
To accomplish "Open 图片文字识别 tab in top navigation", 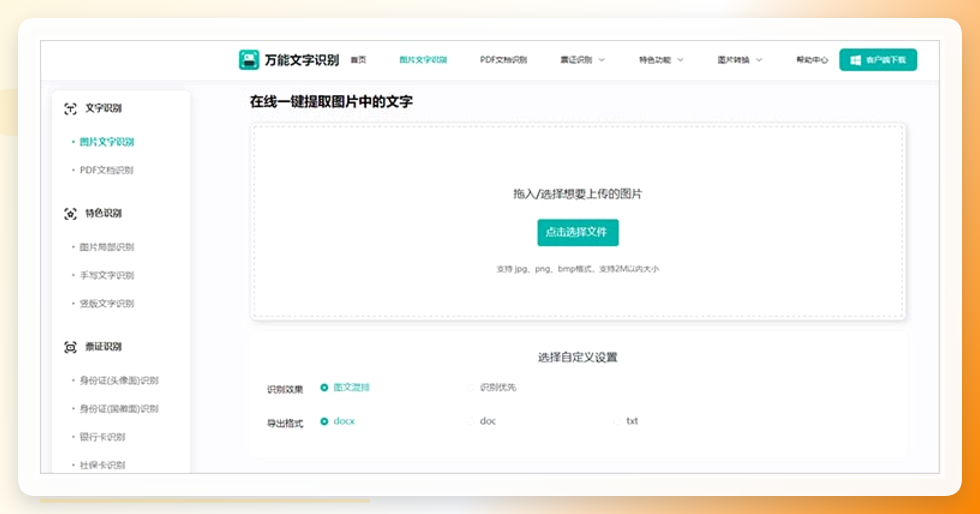I will pyautogui.click(x=423, y=60).
